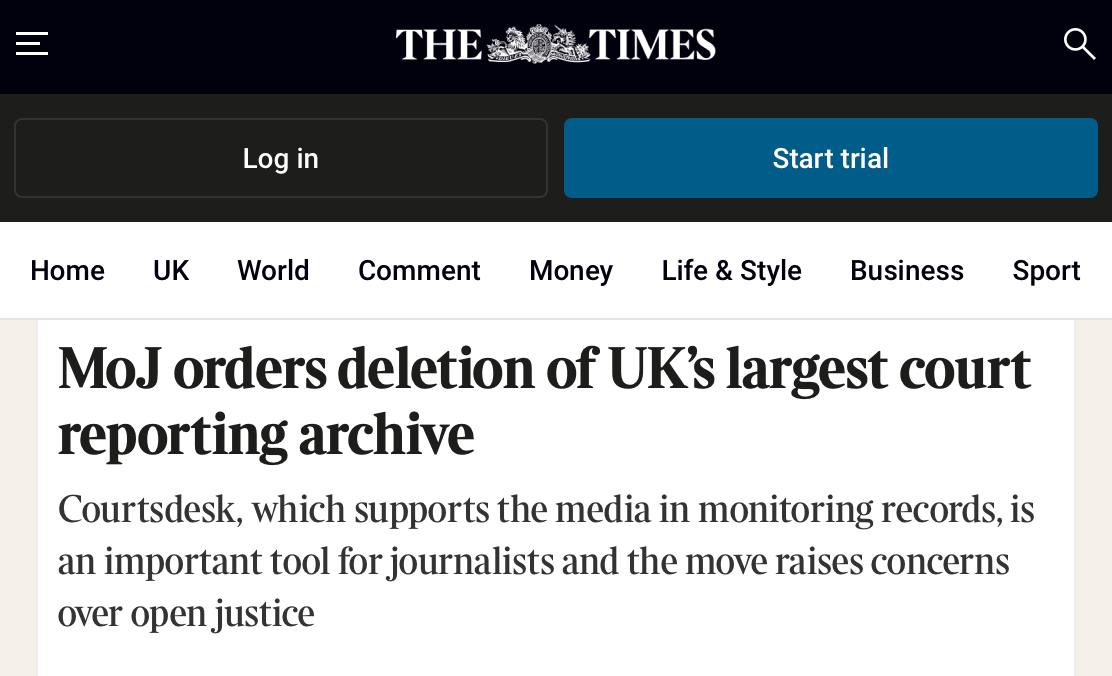Screen dimensions: 1112x676
Task: Click The Times masthead logo
Action: [x=555, y=45]
